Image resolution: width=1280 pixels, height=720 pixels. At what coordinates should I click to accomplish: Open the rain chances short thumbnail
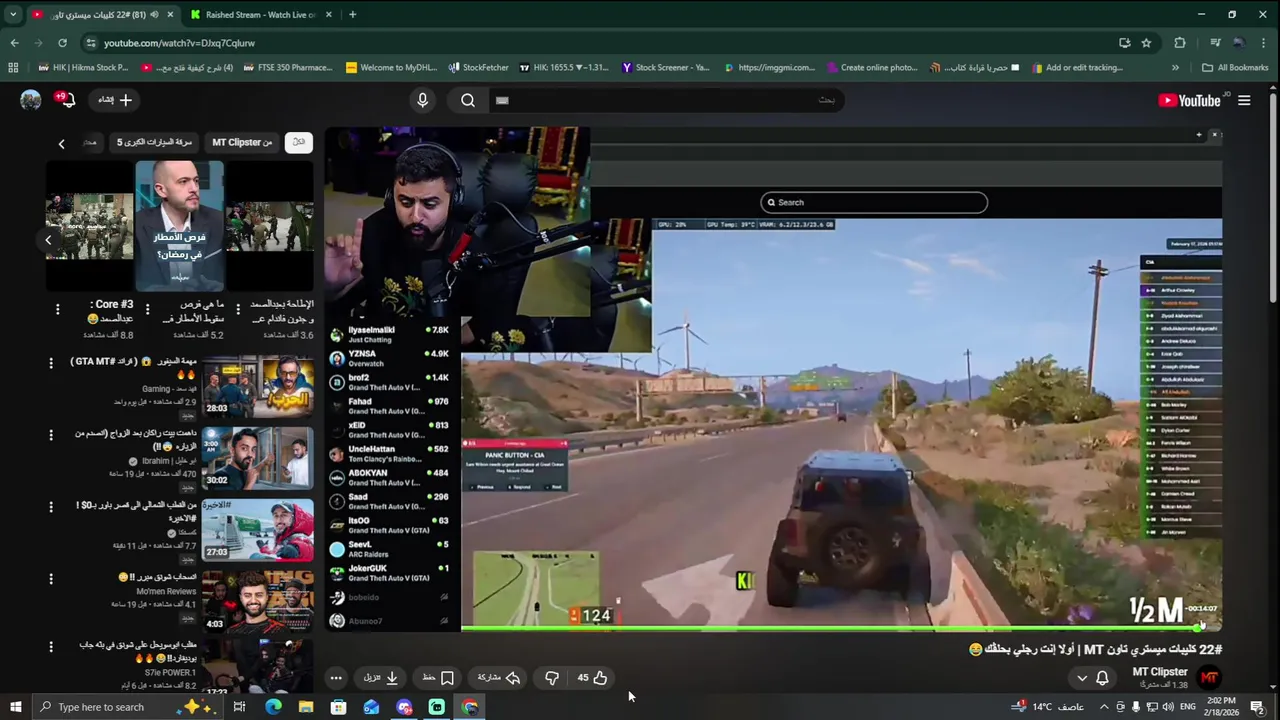180,226
